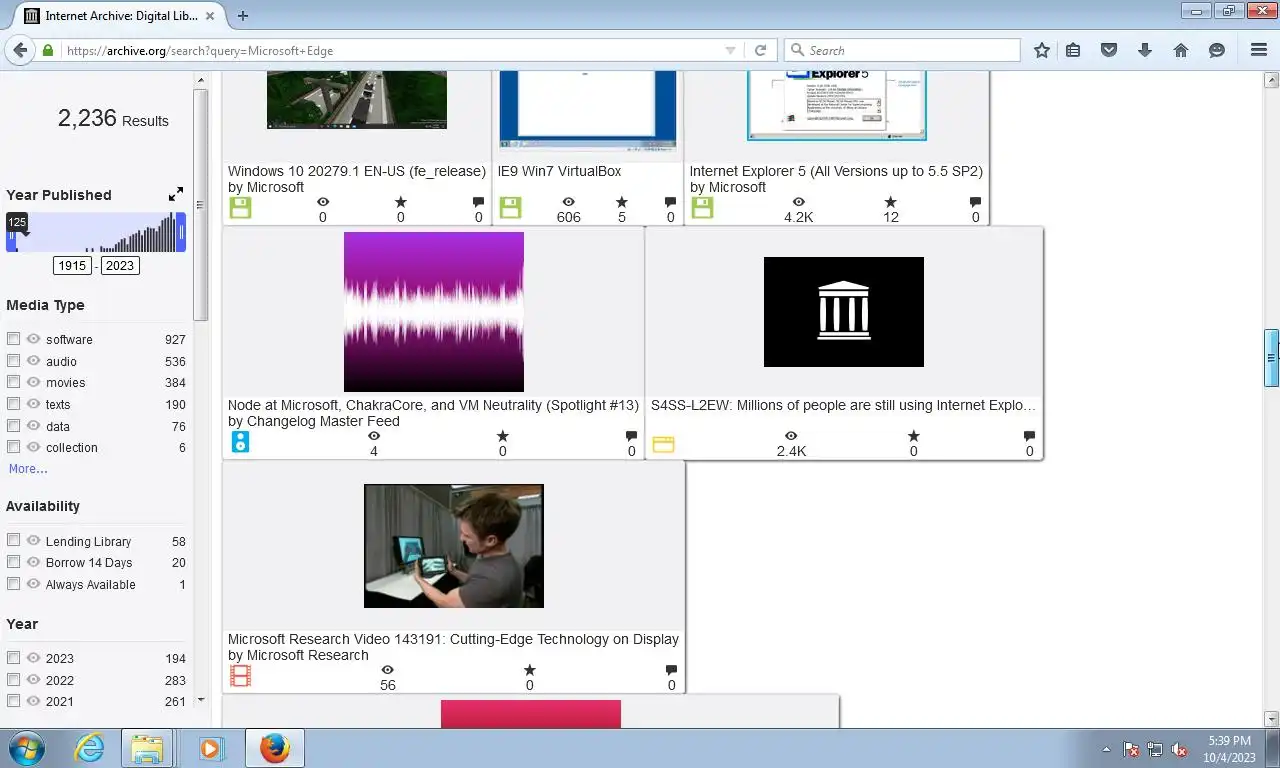Open the purple waveform audio thumbnail
The height and width of the screenshot is (768, 1280).
[x=434, y=312]
